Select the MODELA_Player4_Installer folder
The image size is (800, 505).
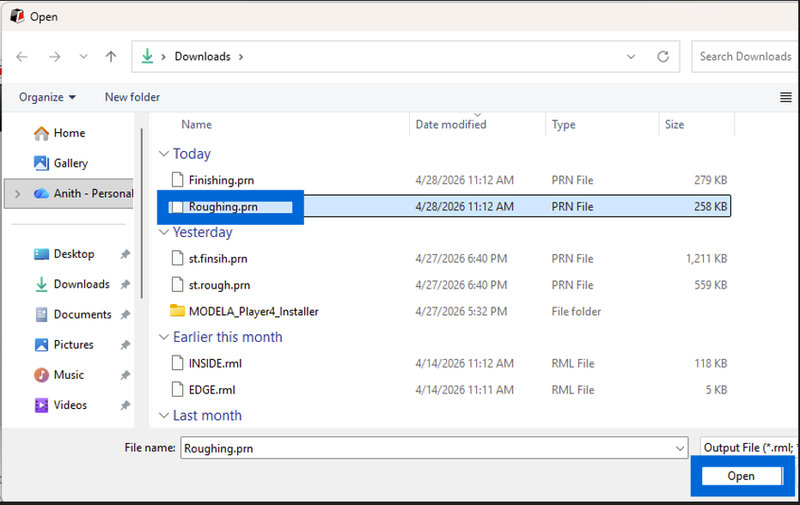point(254,311)
